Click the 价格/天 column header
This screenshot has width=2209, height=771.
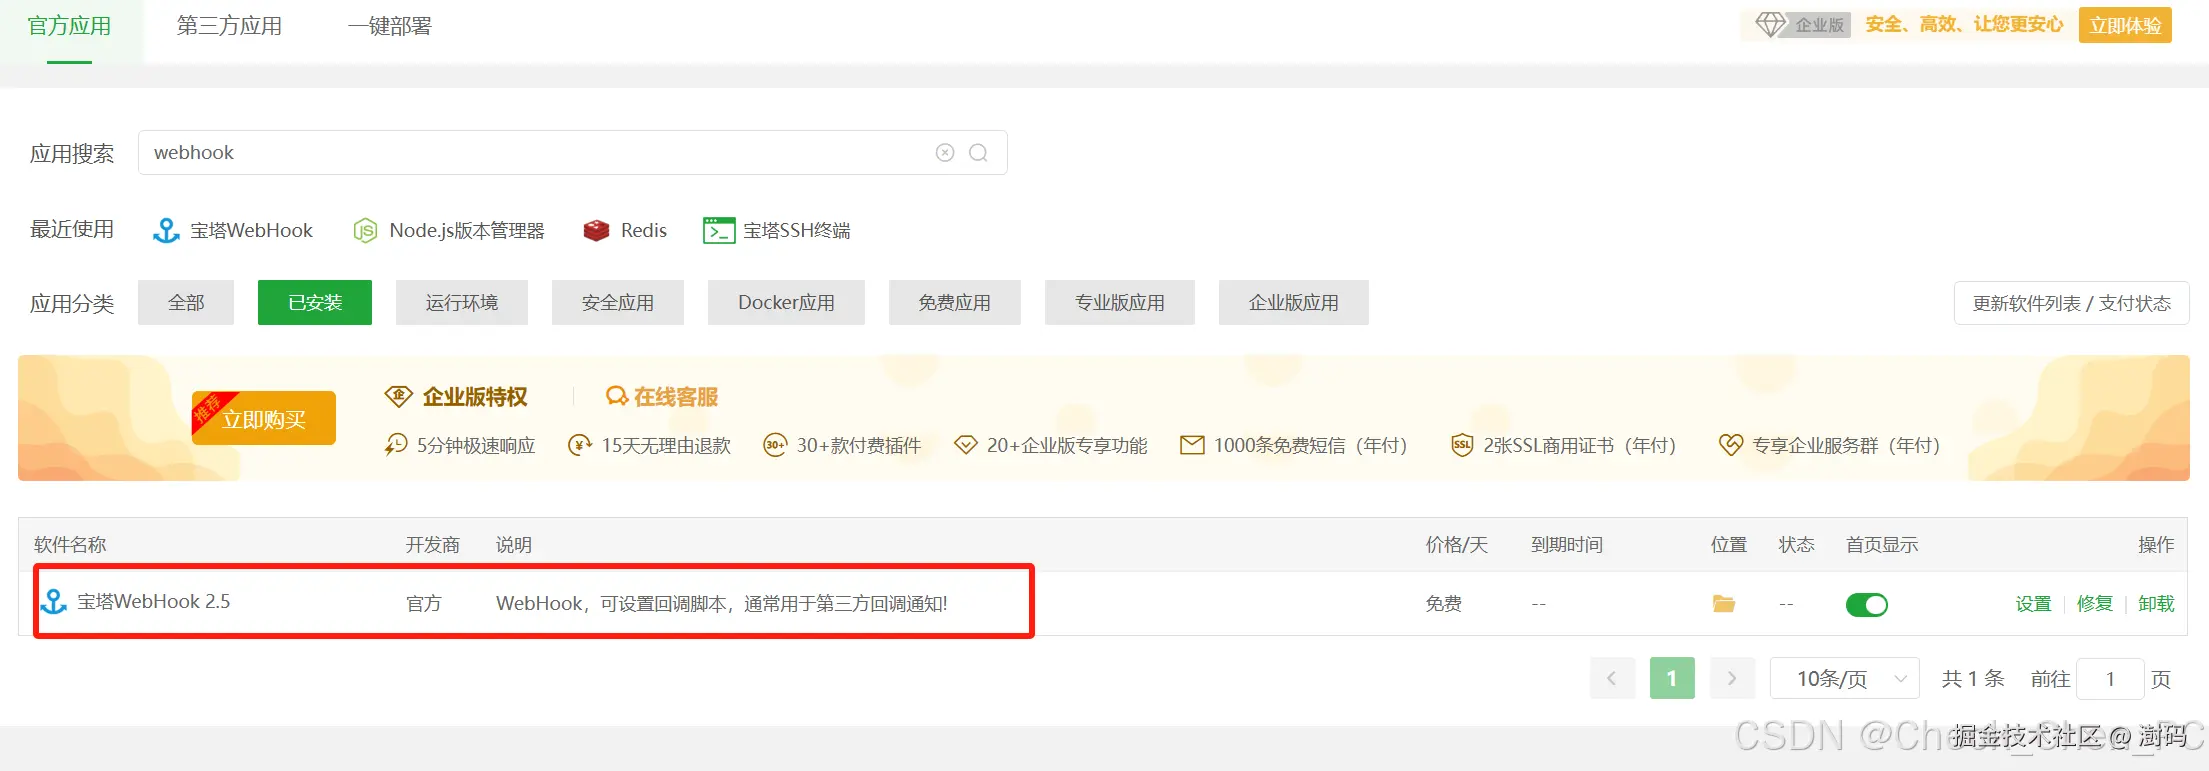[x=1457, y=545]
